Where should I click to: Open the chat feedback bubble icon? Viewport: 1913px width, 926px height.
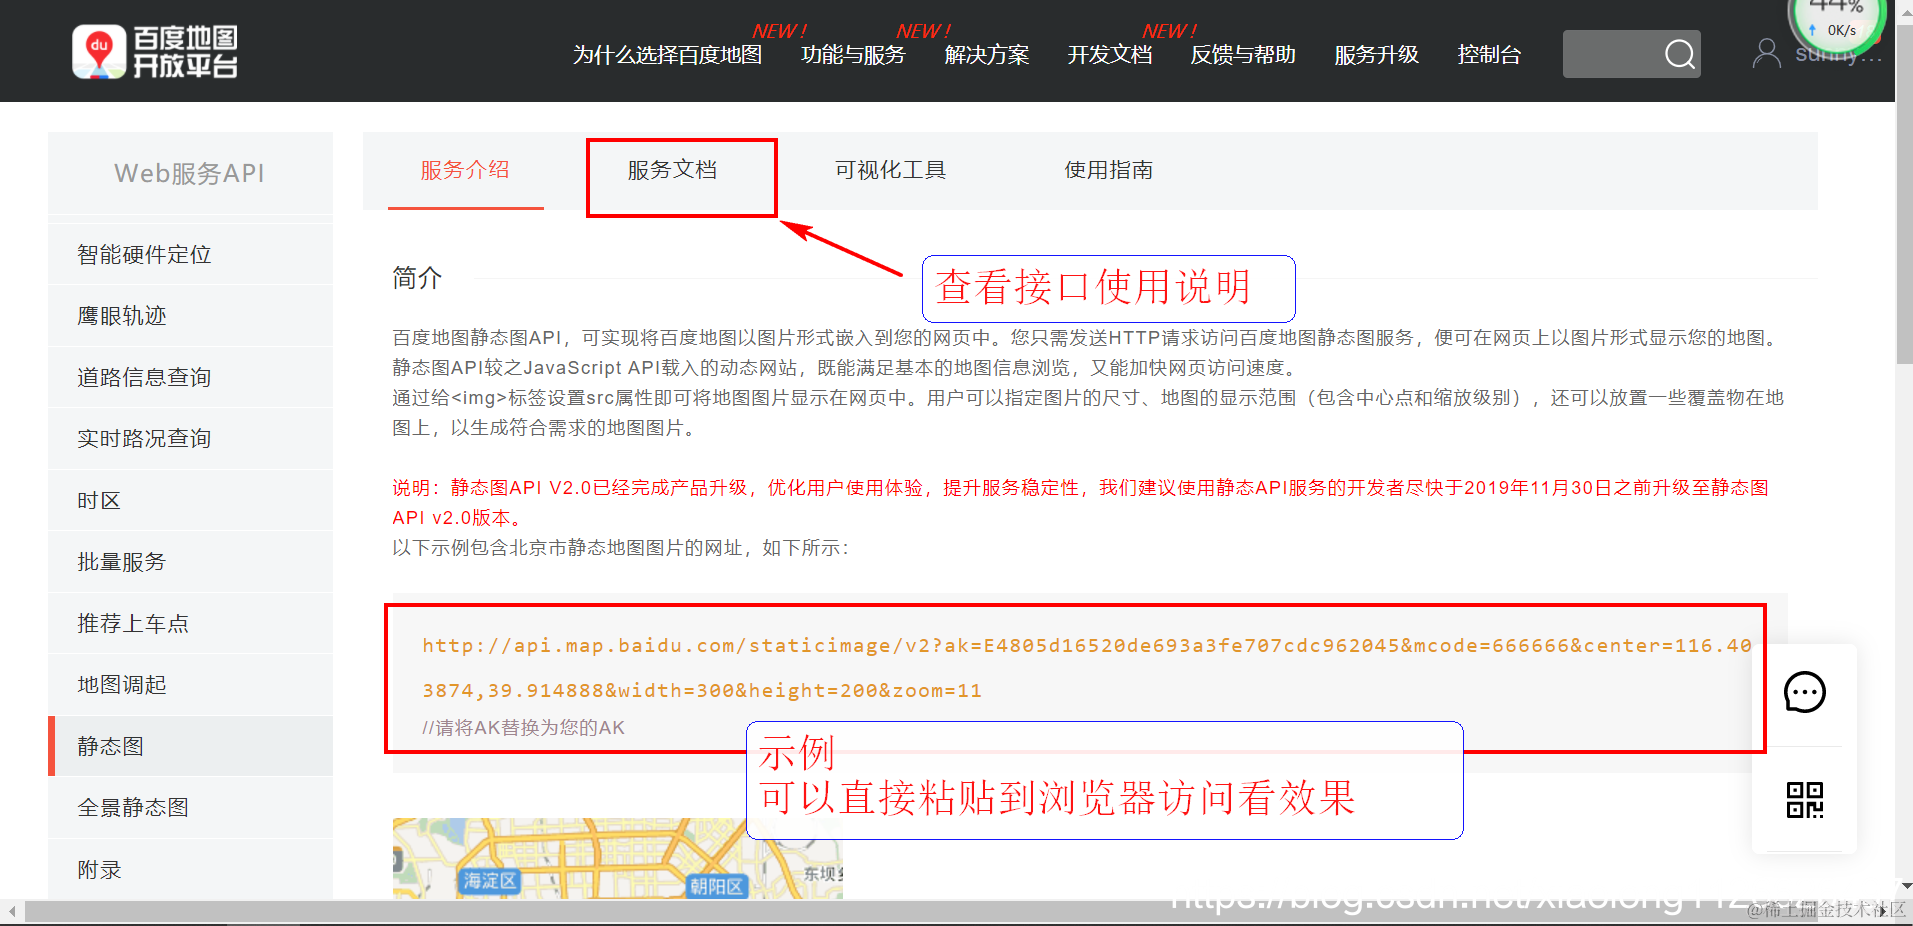click(x=1805, y=692)
